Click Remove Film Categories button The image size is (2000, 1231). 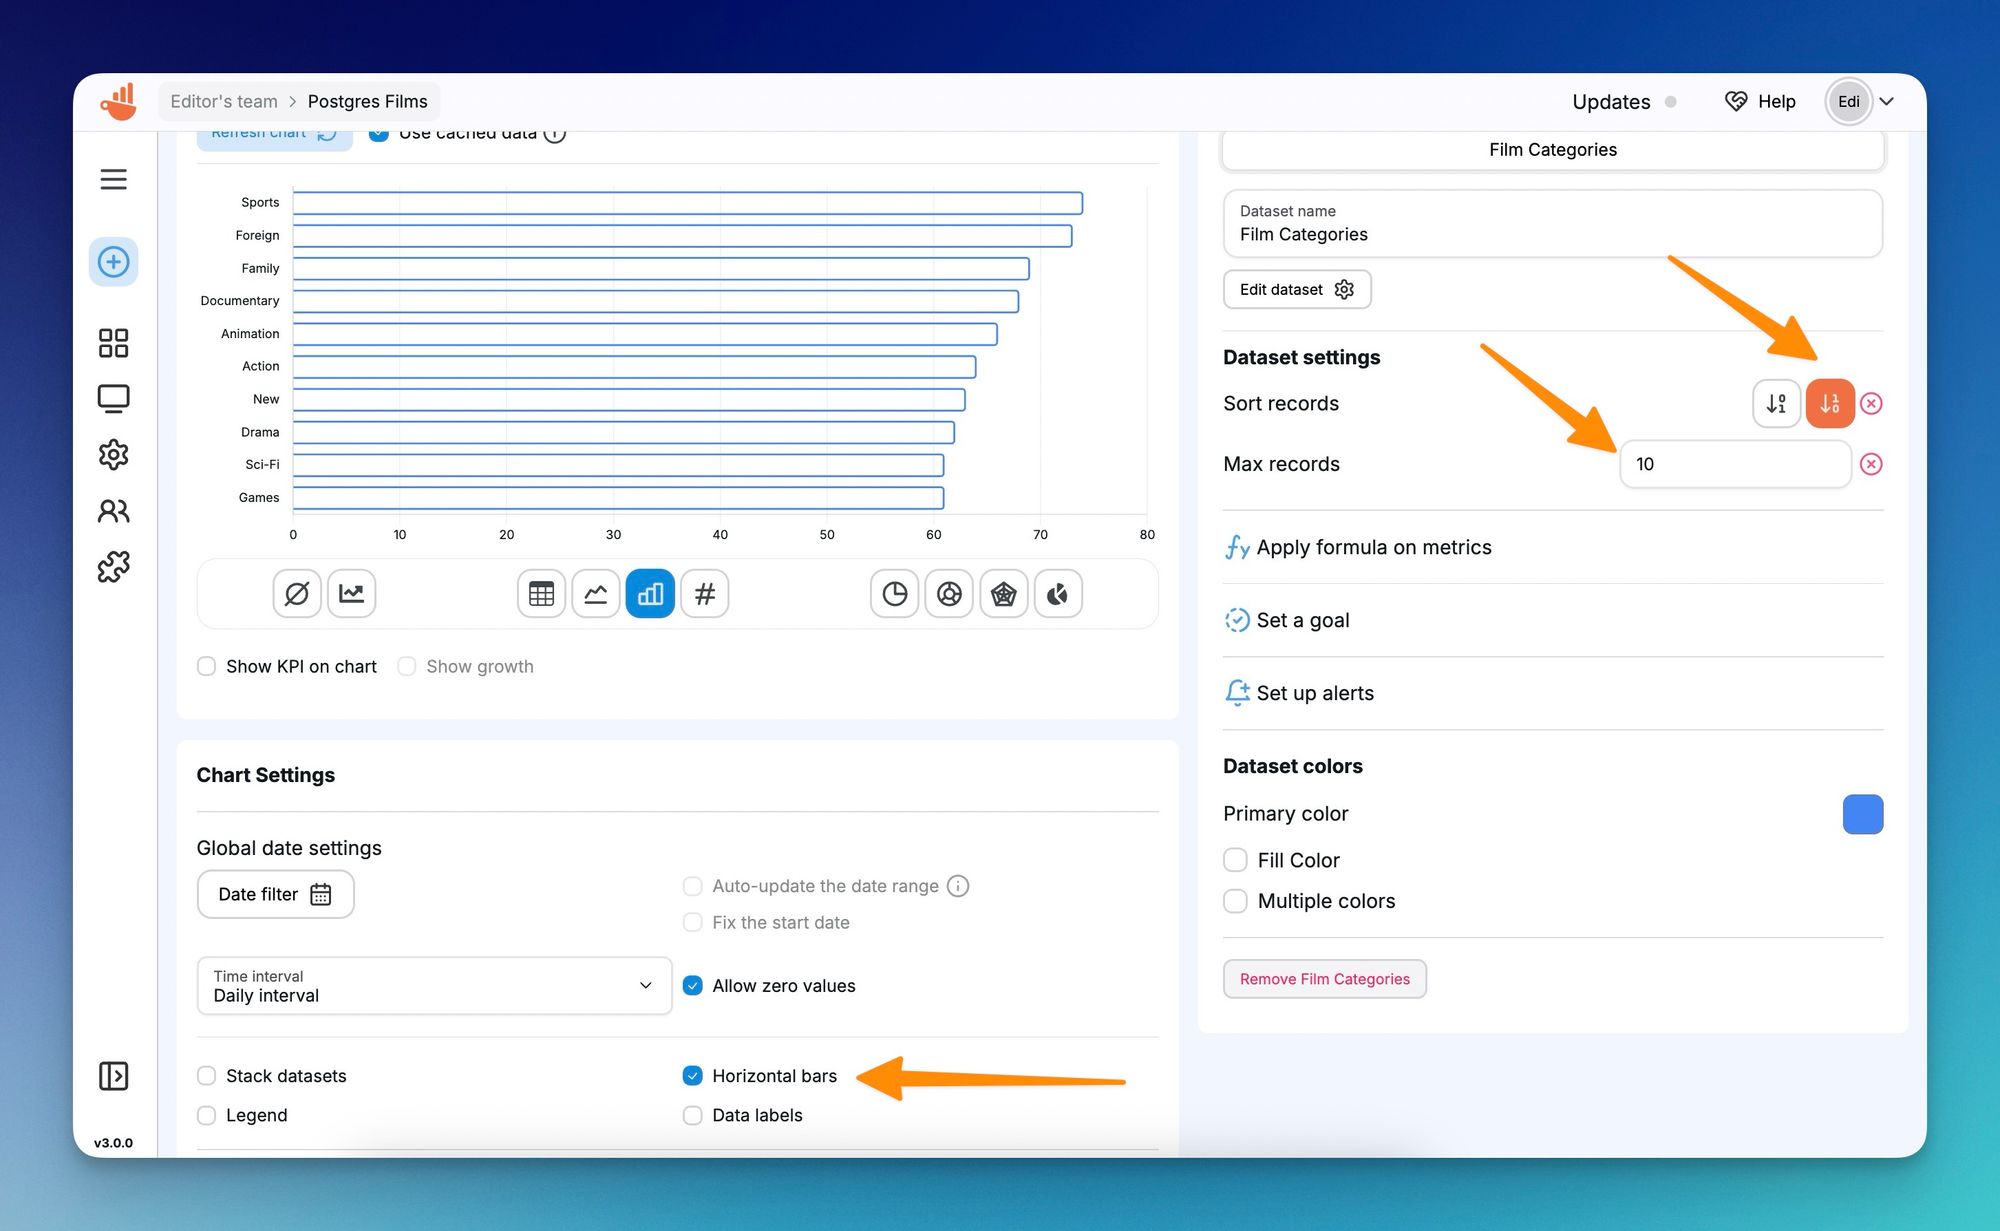coord(1324,979)
